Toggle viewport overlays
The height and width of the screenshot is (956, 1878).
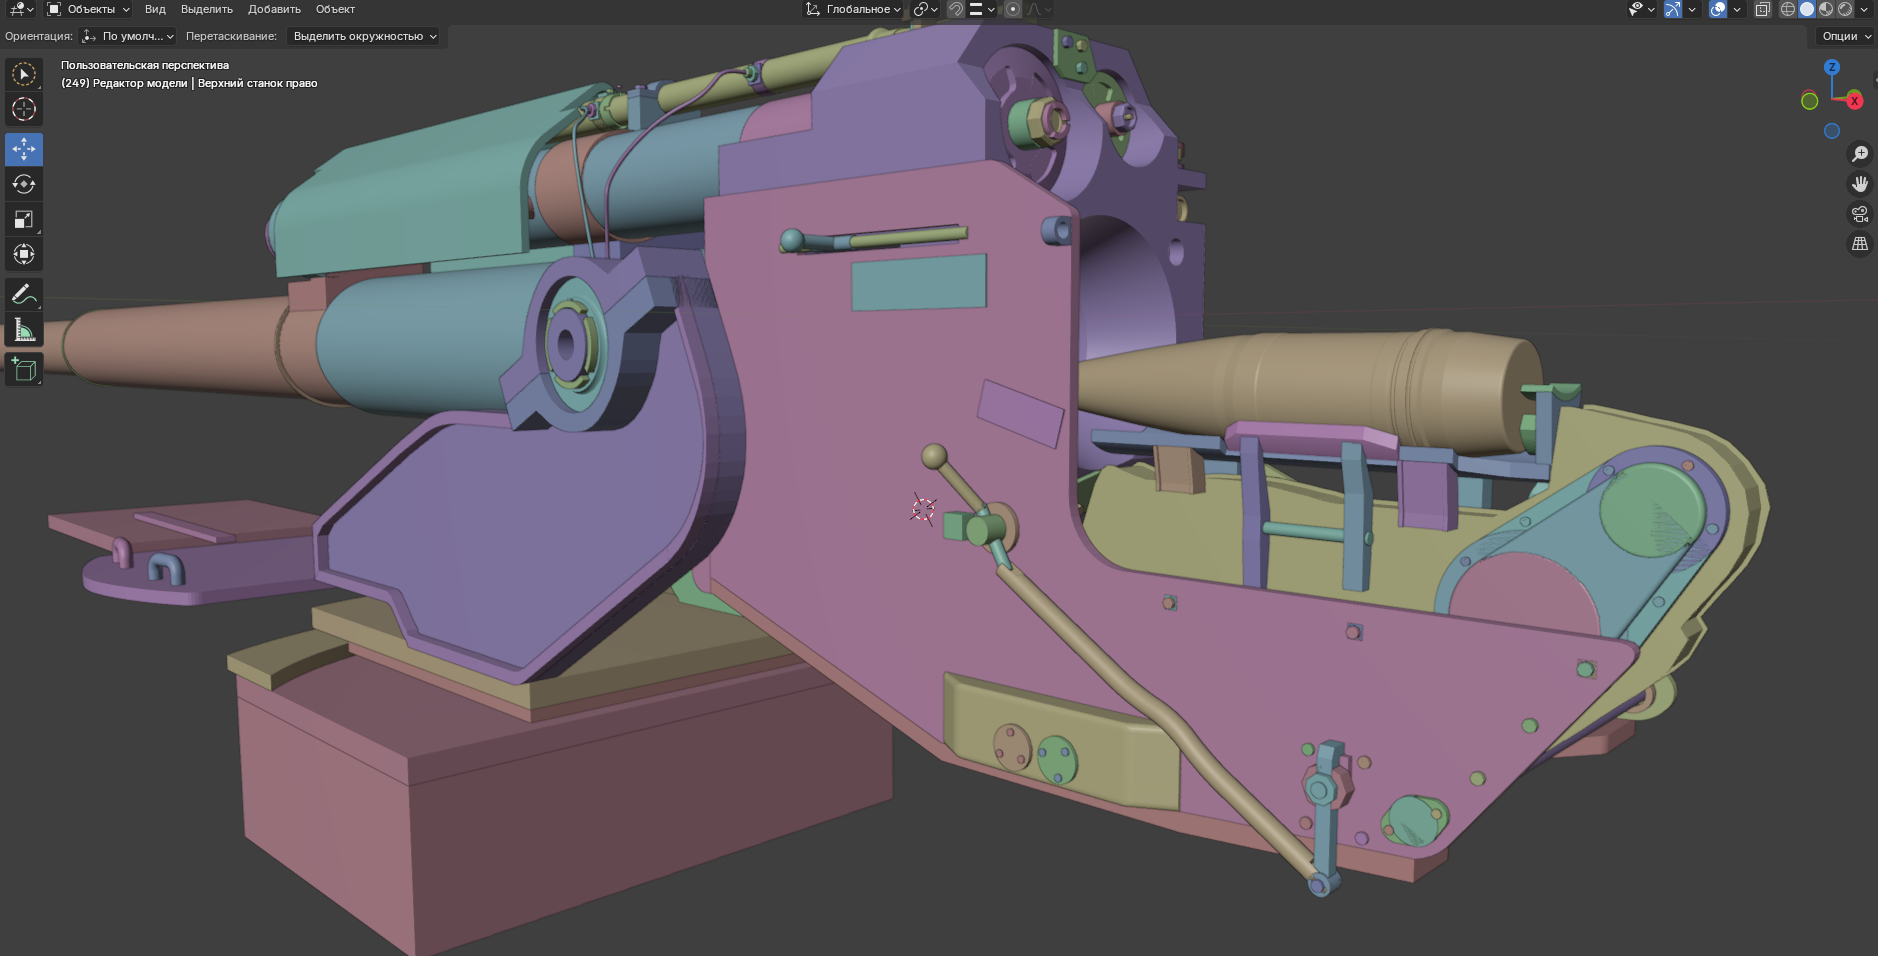tap(1718, 9)
